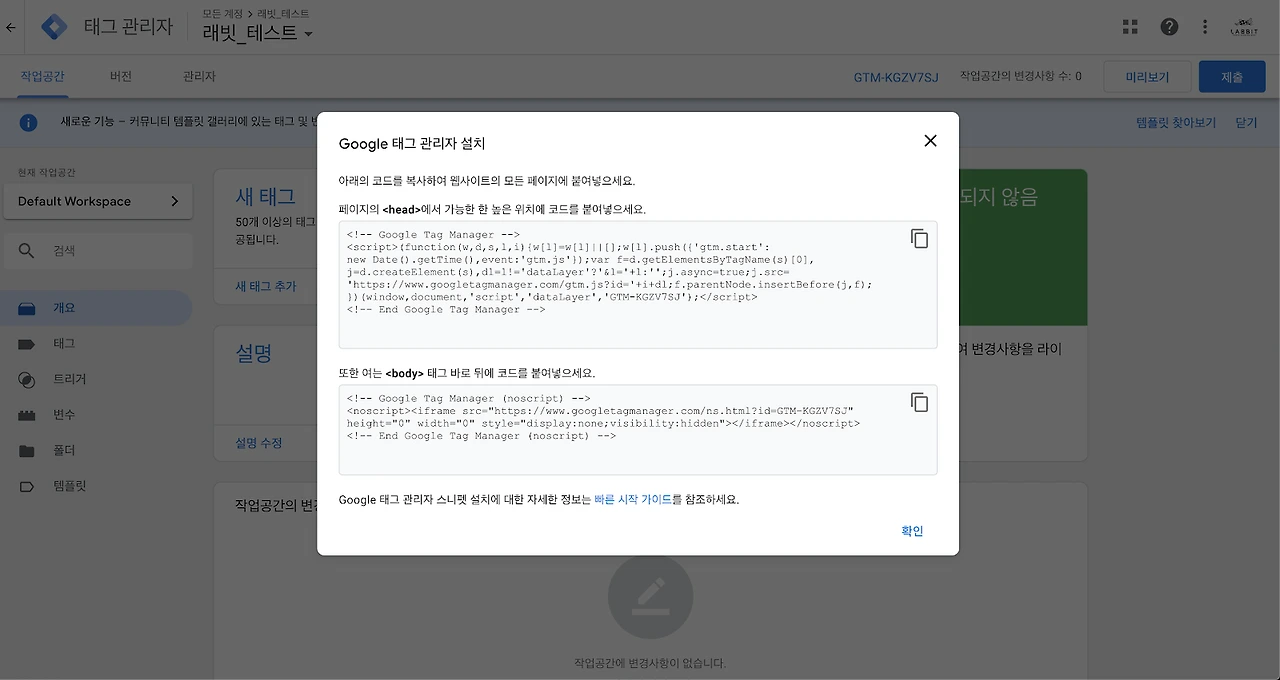1280x680 pixels.
Task: Click the back arrow in header
Action: point(11,27)
